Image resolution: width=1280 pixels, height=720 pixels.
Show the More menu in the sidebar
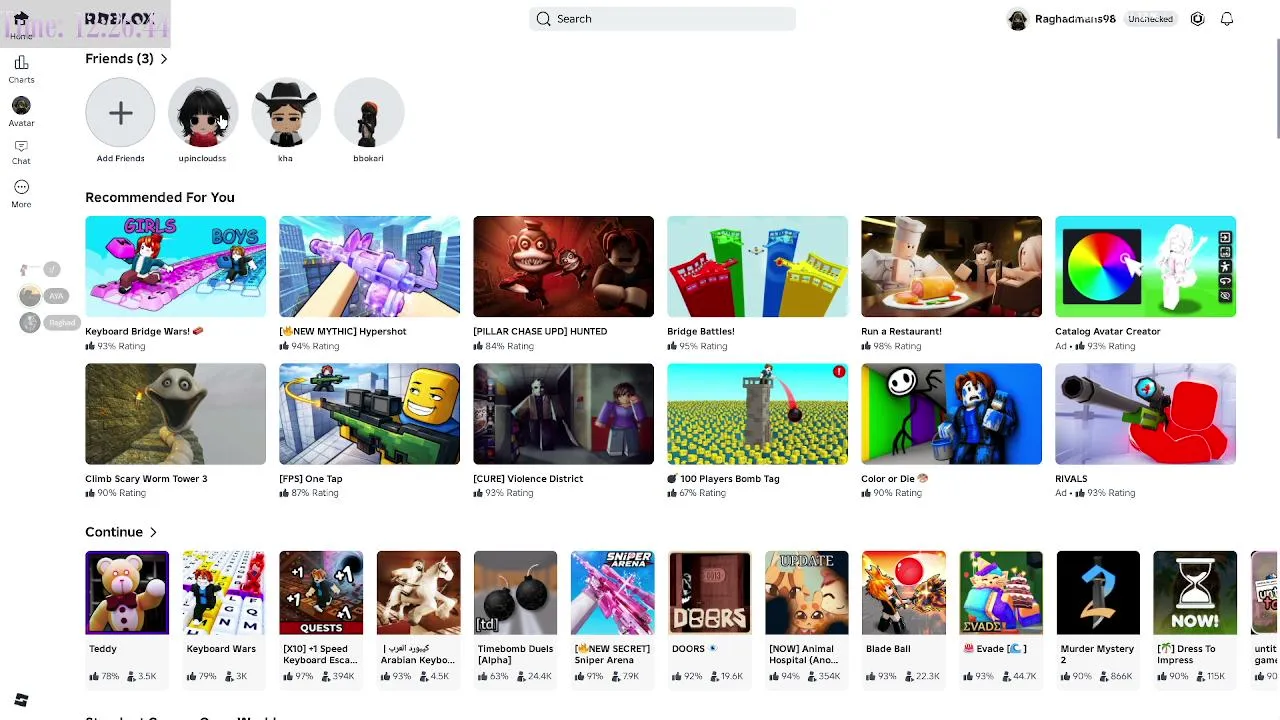coord(21,193)
